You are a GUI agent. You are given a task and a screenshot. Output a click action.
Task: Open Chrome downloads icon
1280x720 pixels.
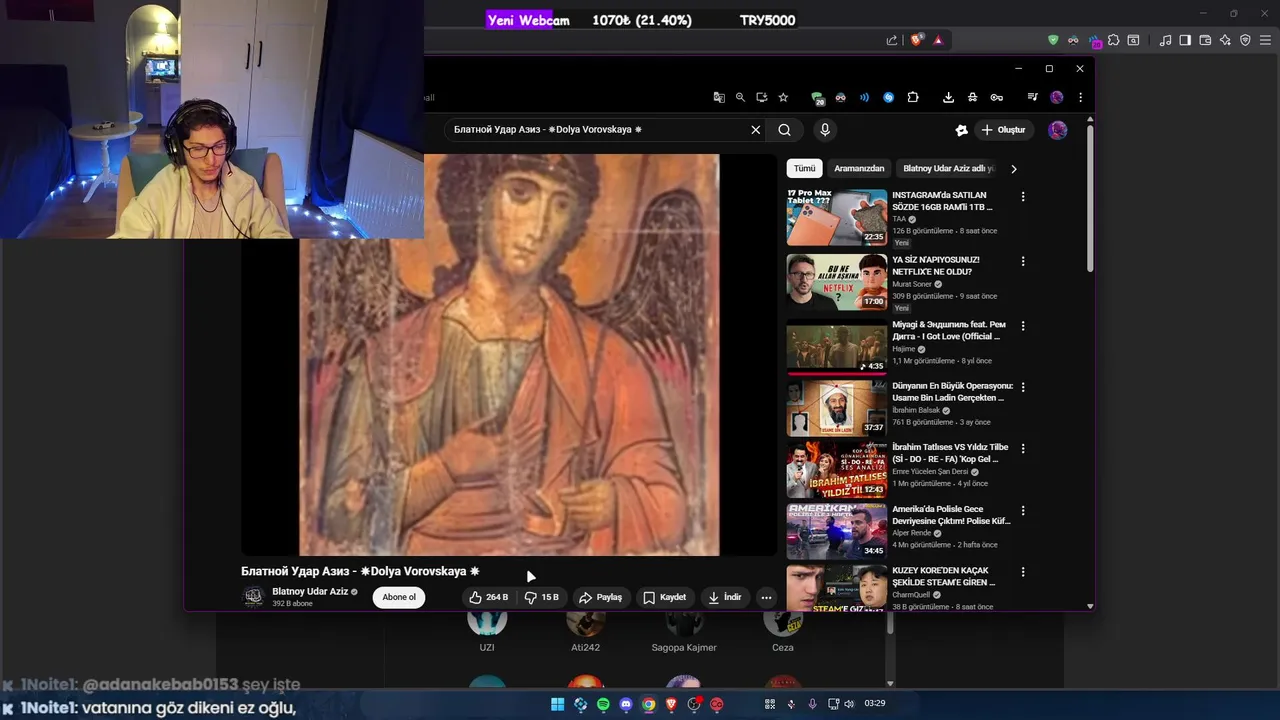tap(948, 97)
